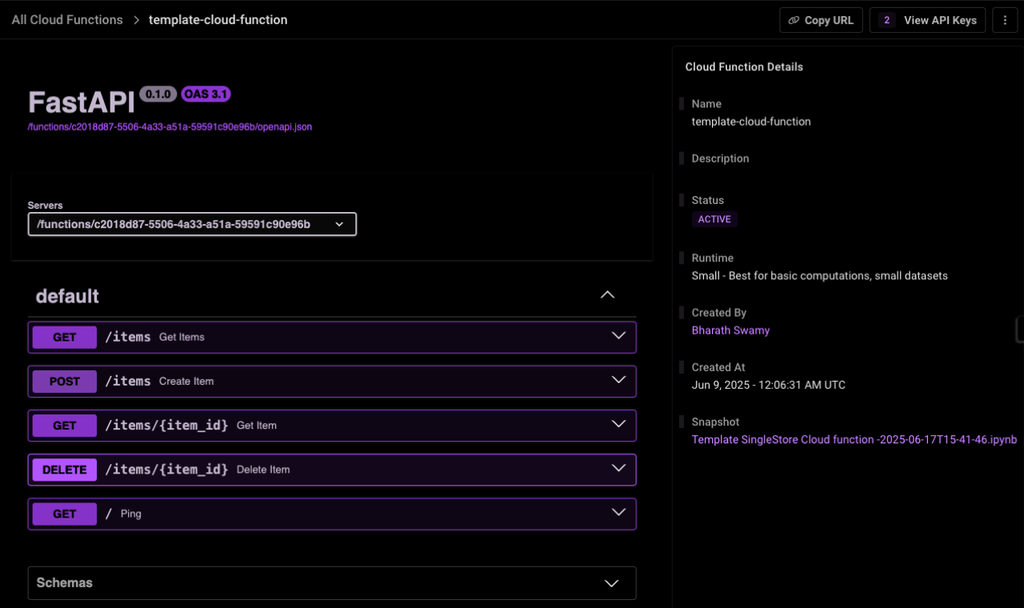The image size is (1024, 608).
Task: Click the Cloud Function Details heading
Action: [744, 67]
